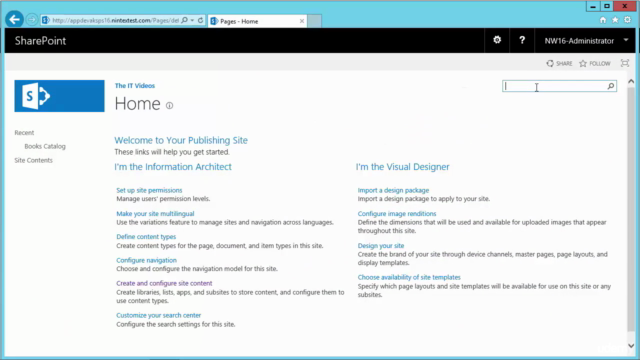640x360 pixels.
Task: Minimize the browser window
Action: pos(593,6)
